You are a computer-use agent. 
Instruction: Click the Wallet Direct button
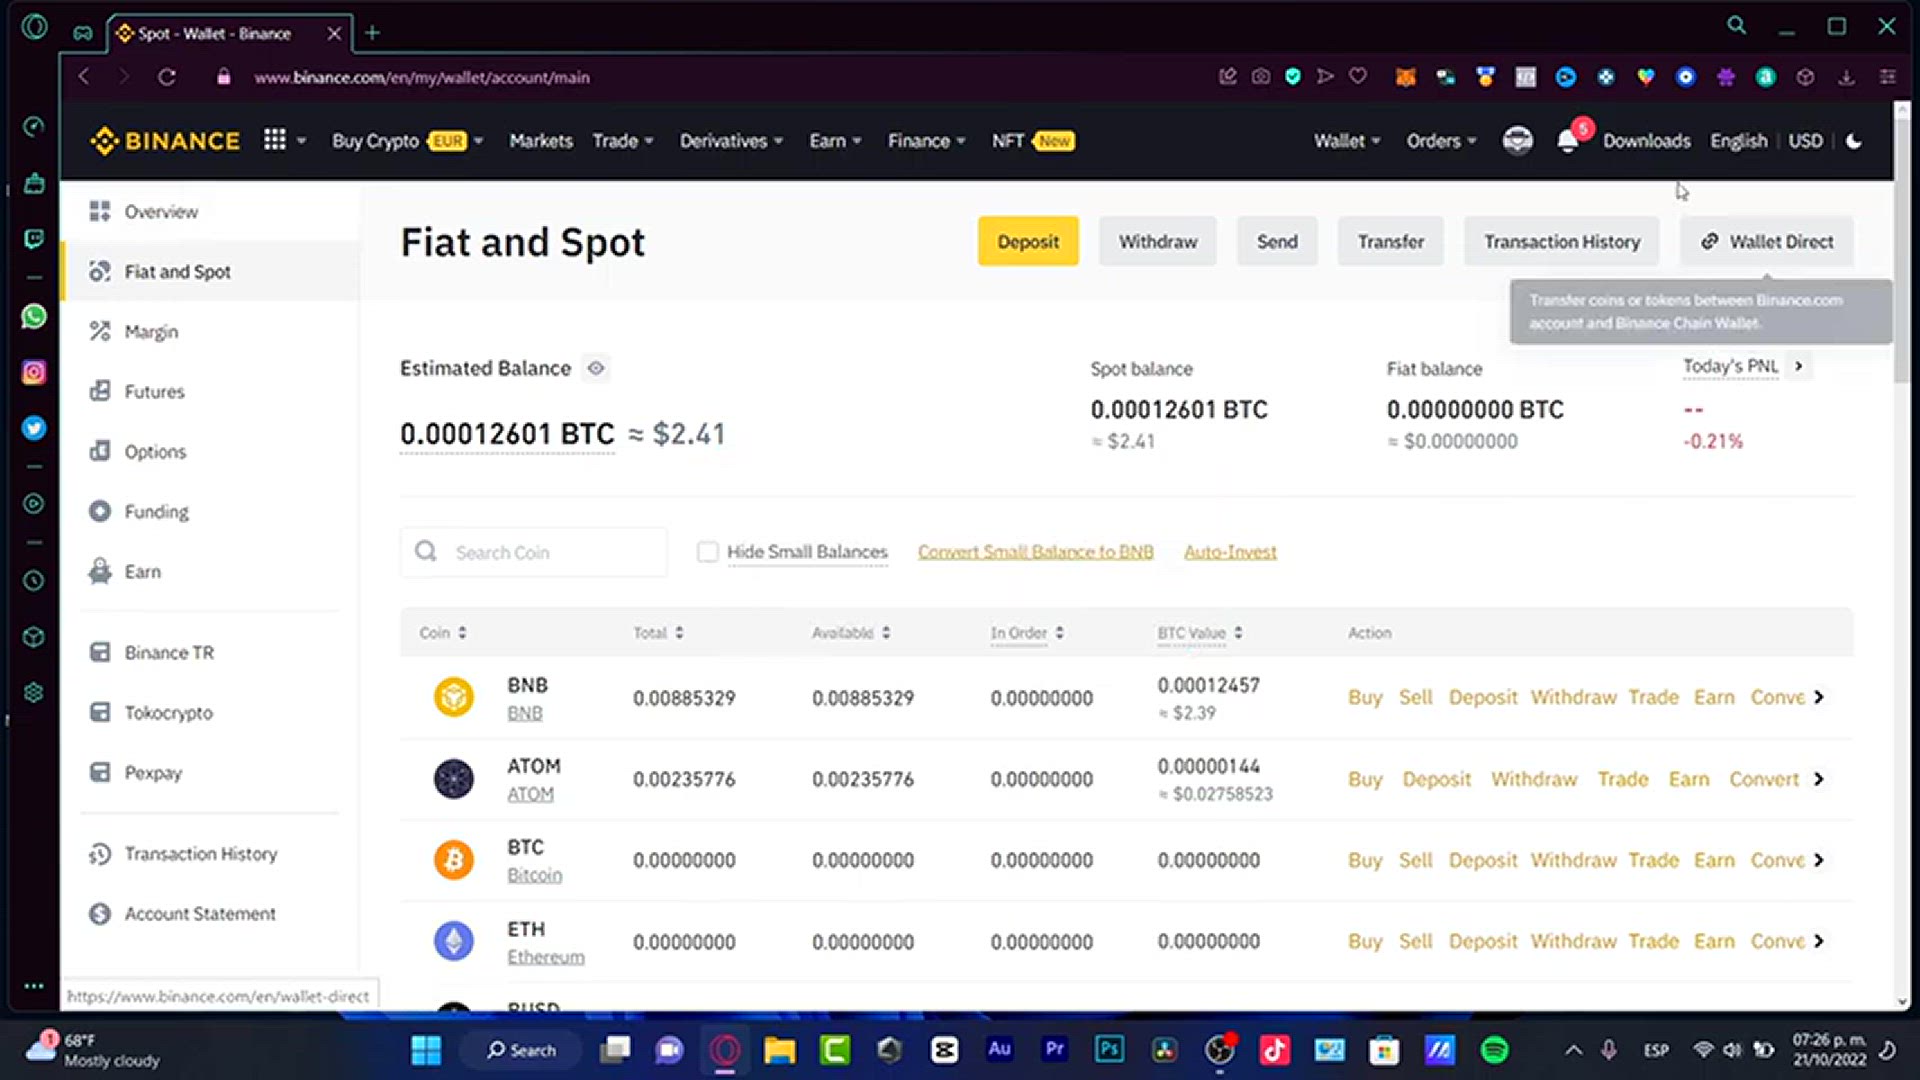(1767, 241)
